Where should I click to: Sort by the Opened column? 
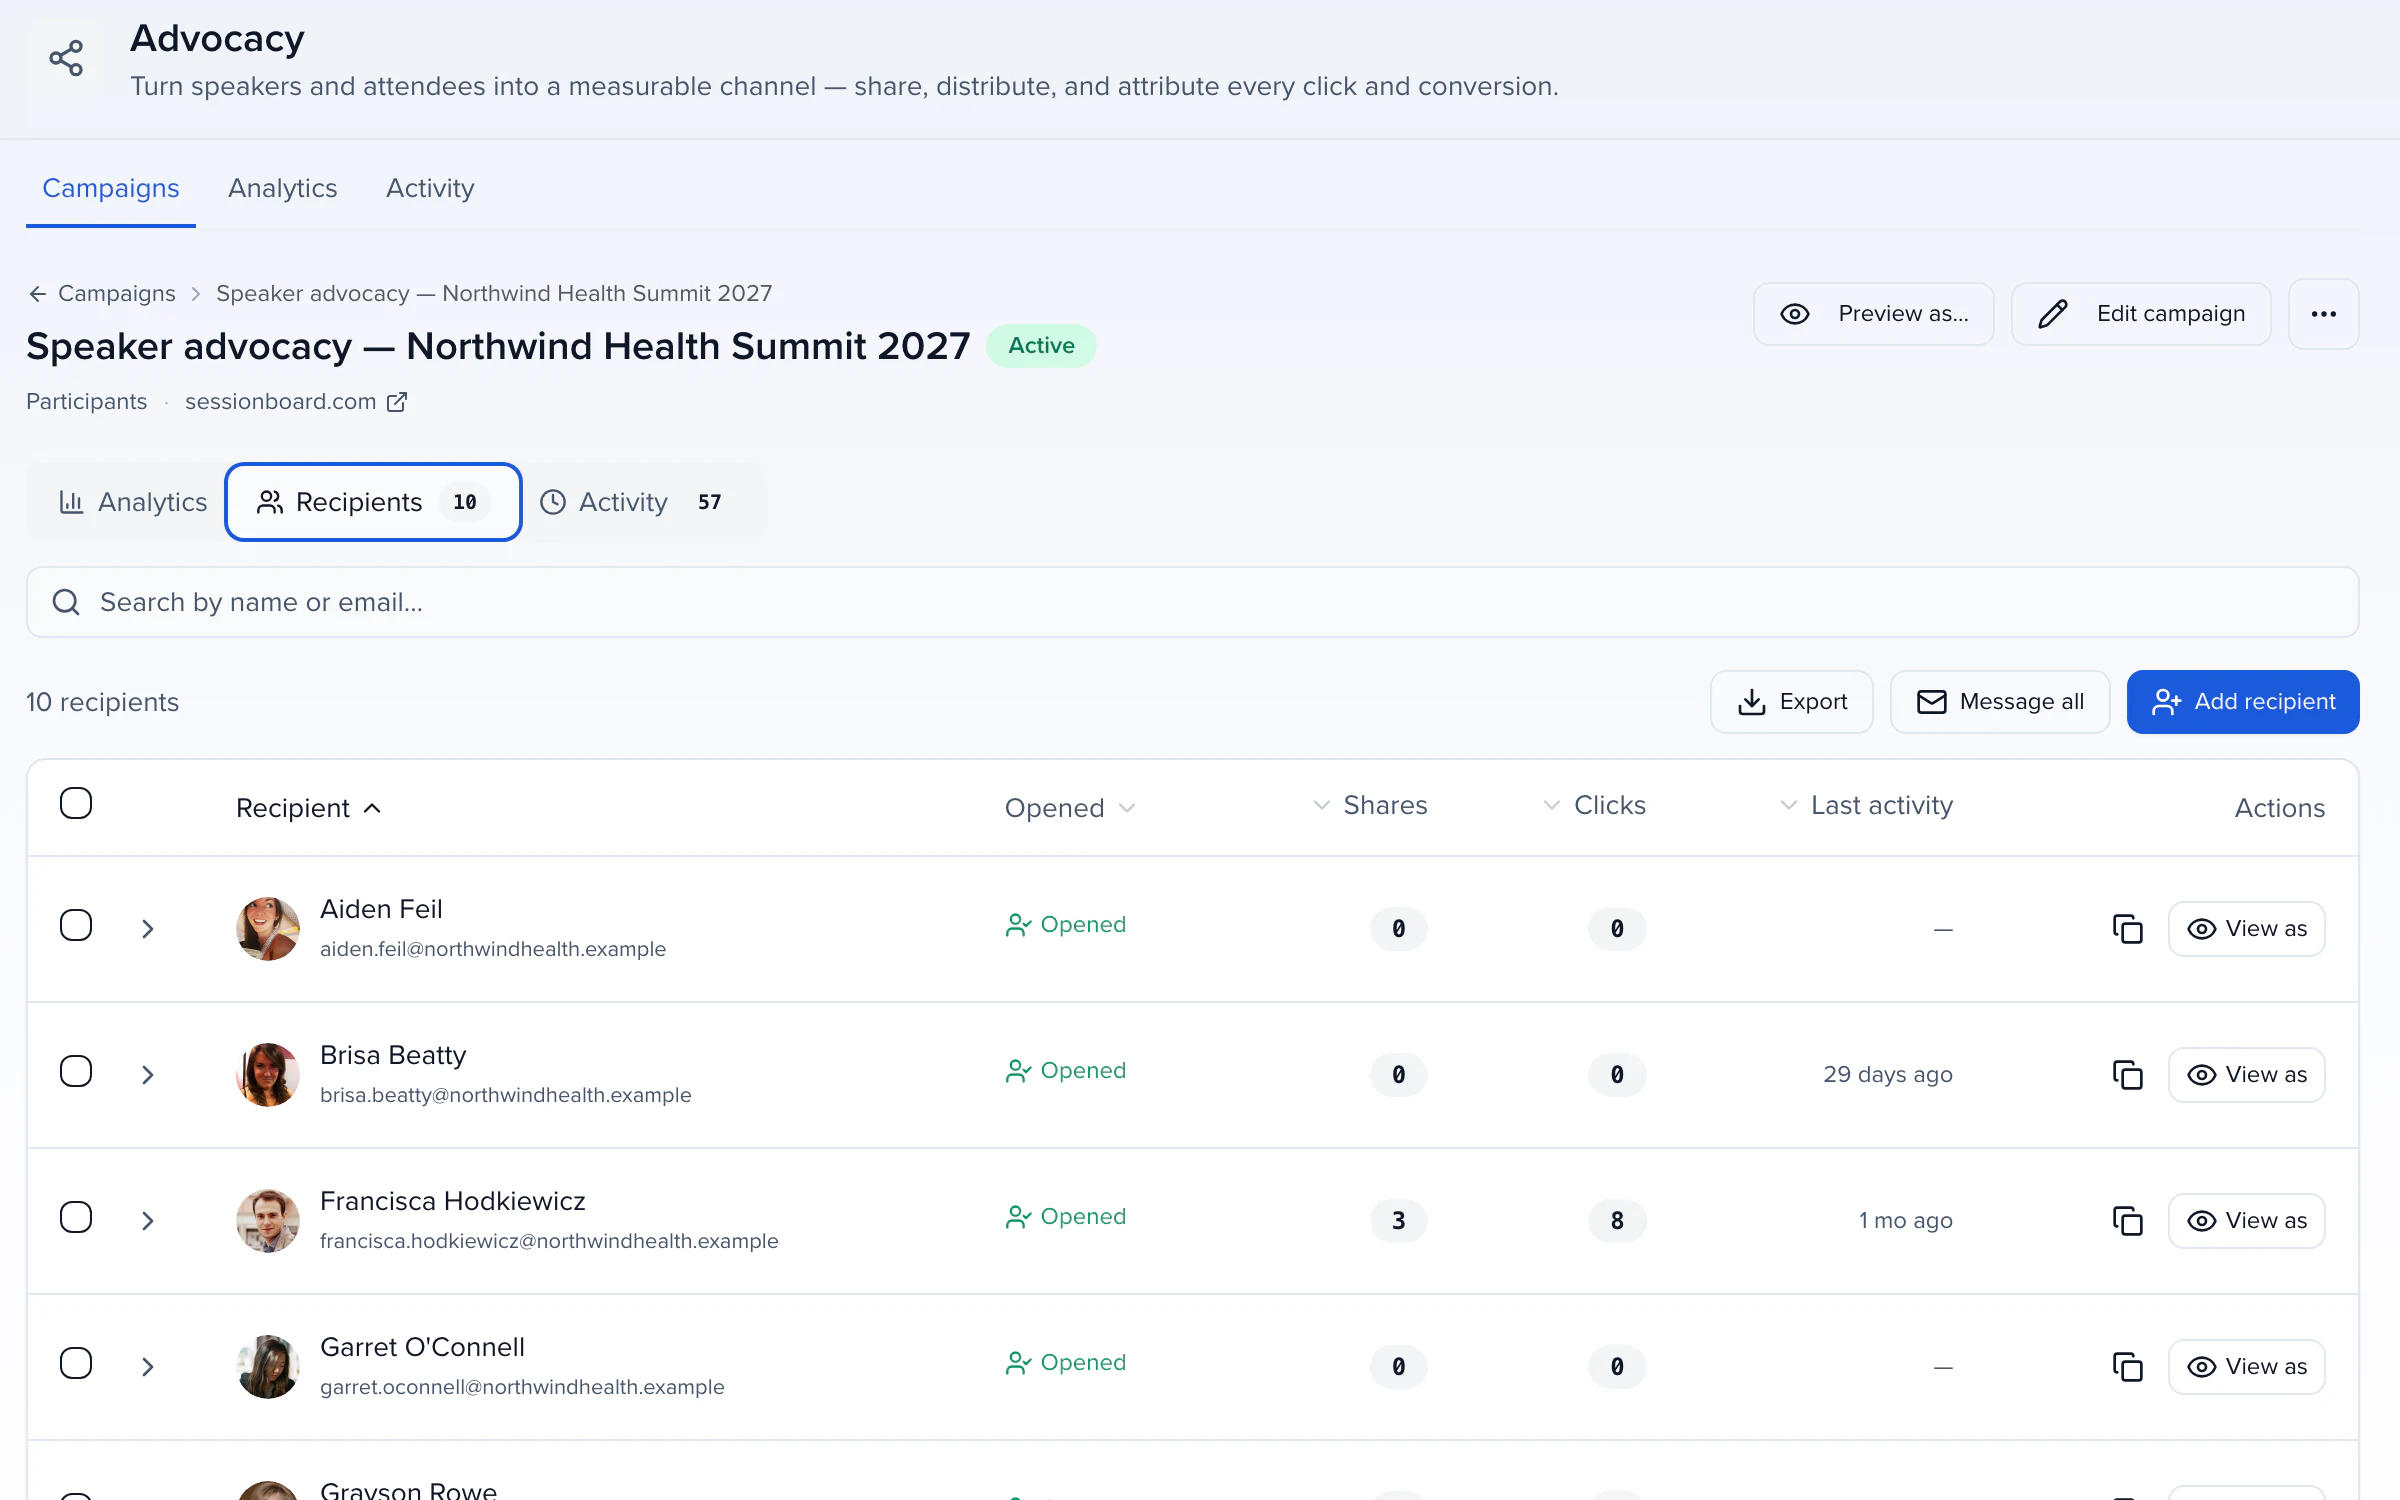tap(1070, 808)
